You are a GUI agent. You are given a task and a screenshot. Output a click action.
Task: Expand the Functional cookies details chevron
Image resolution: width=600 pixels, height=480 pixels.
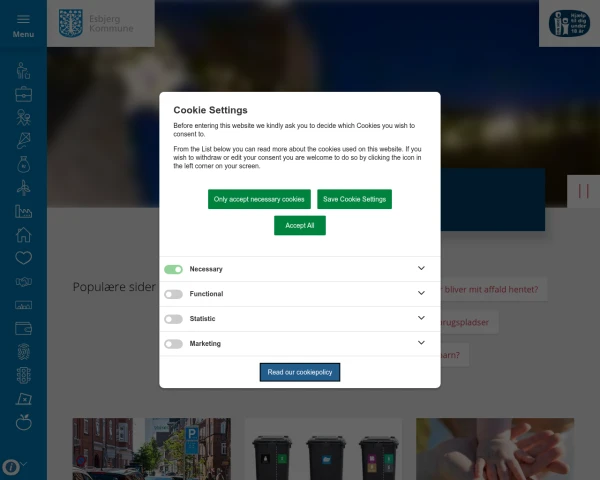click(x=421, y=293)
